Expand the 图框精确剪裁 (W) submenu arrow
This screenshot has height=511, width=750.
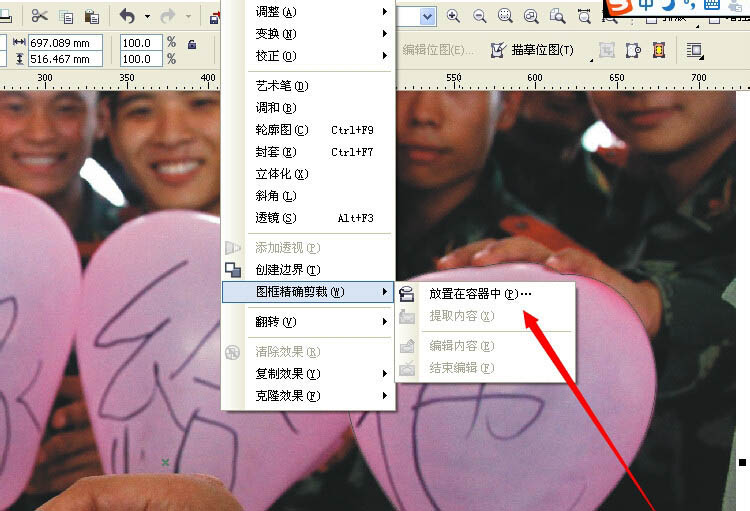coord(385,291)
